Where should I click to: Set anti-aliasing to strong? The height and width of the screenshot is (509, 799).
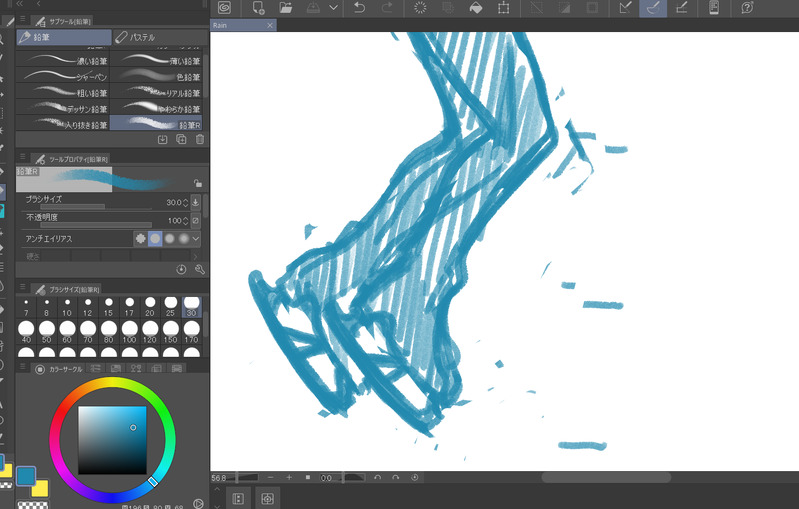pyautogui.click(x=184, y=238)
